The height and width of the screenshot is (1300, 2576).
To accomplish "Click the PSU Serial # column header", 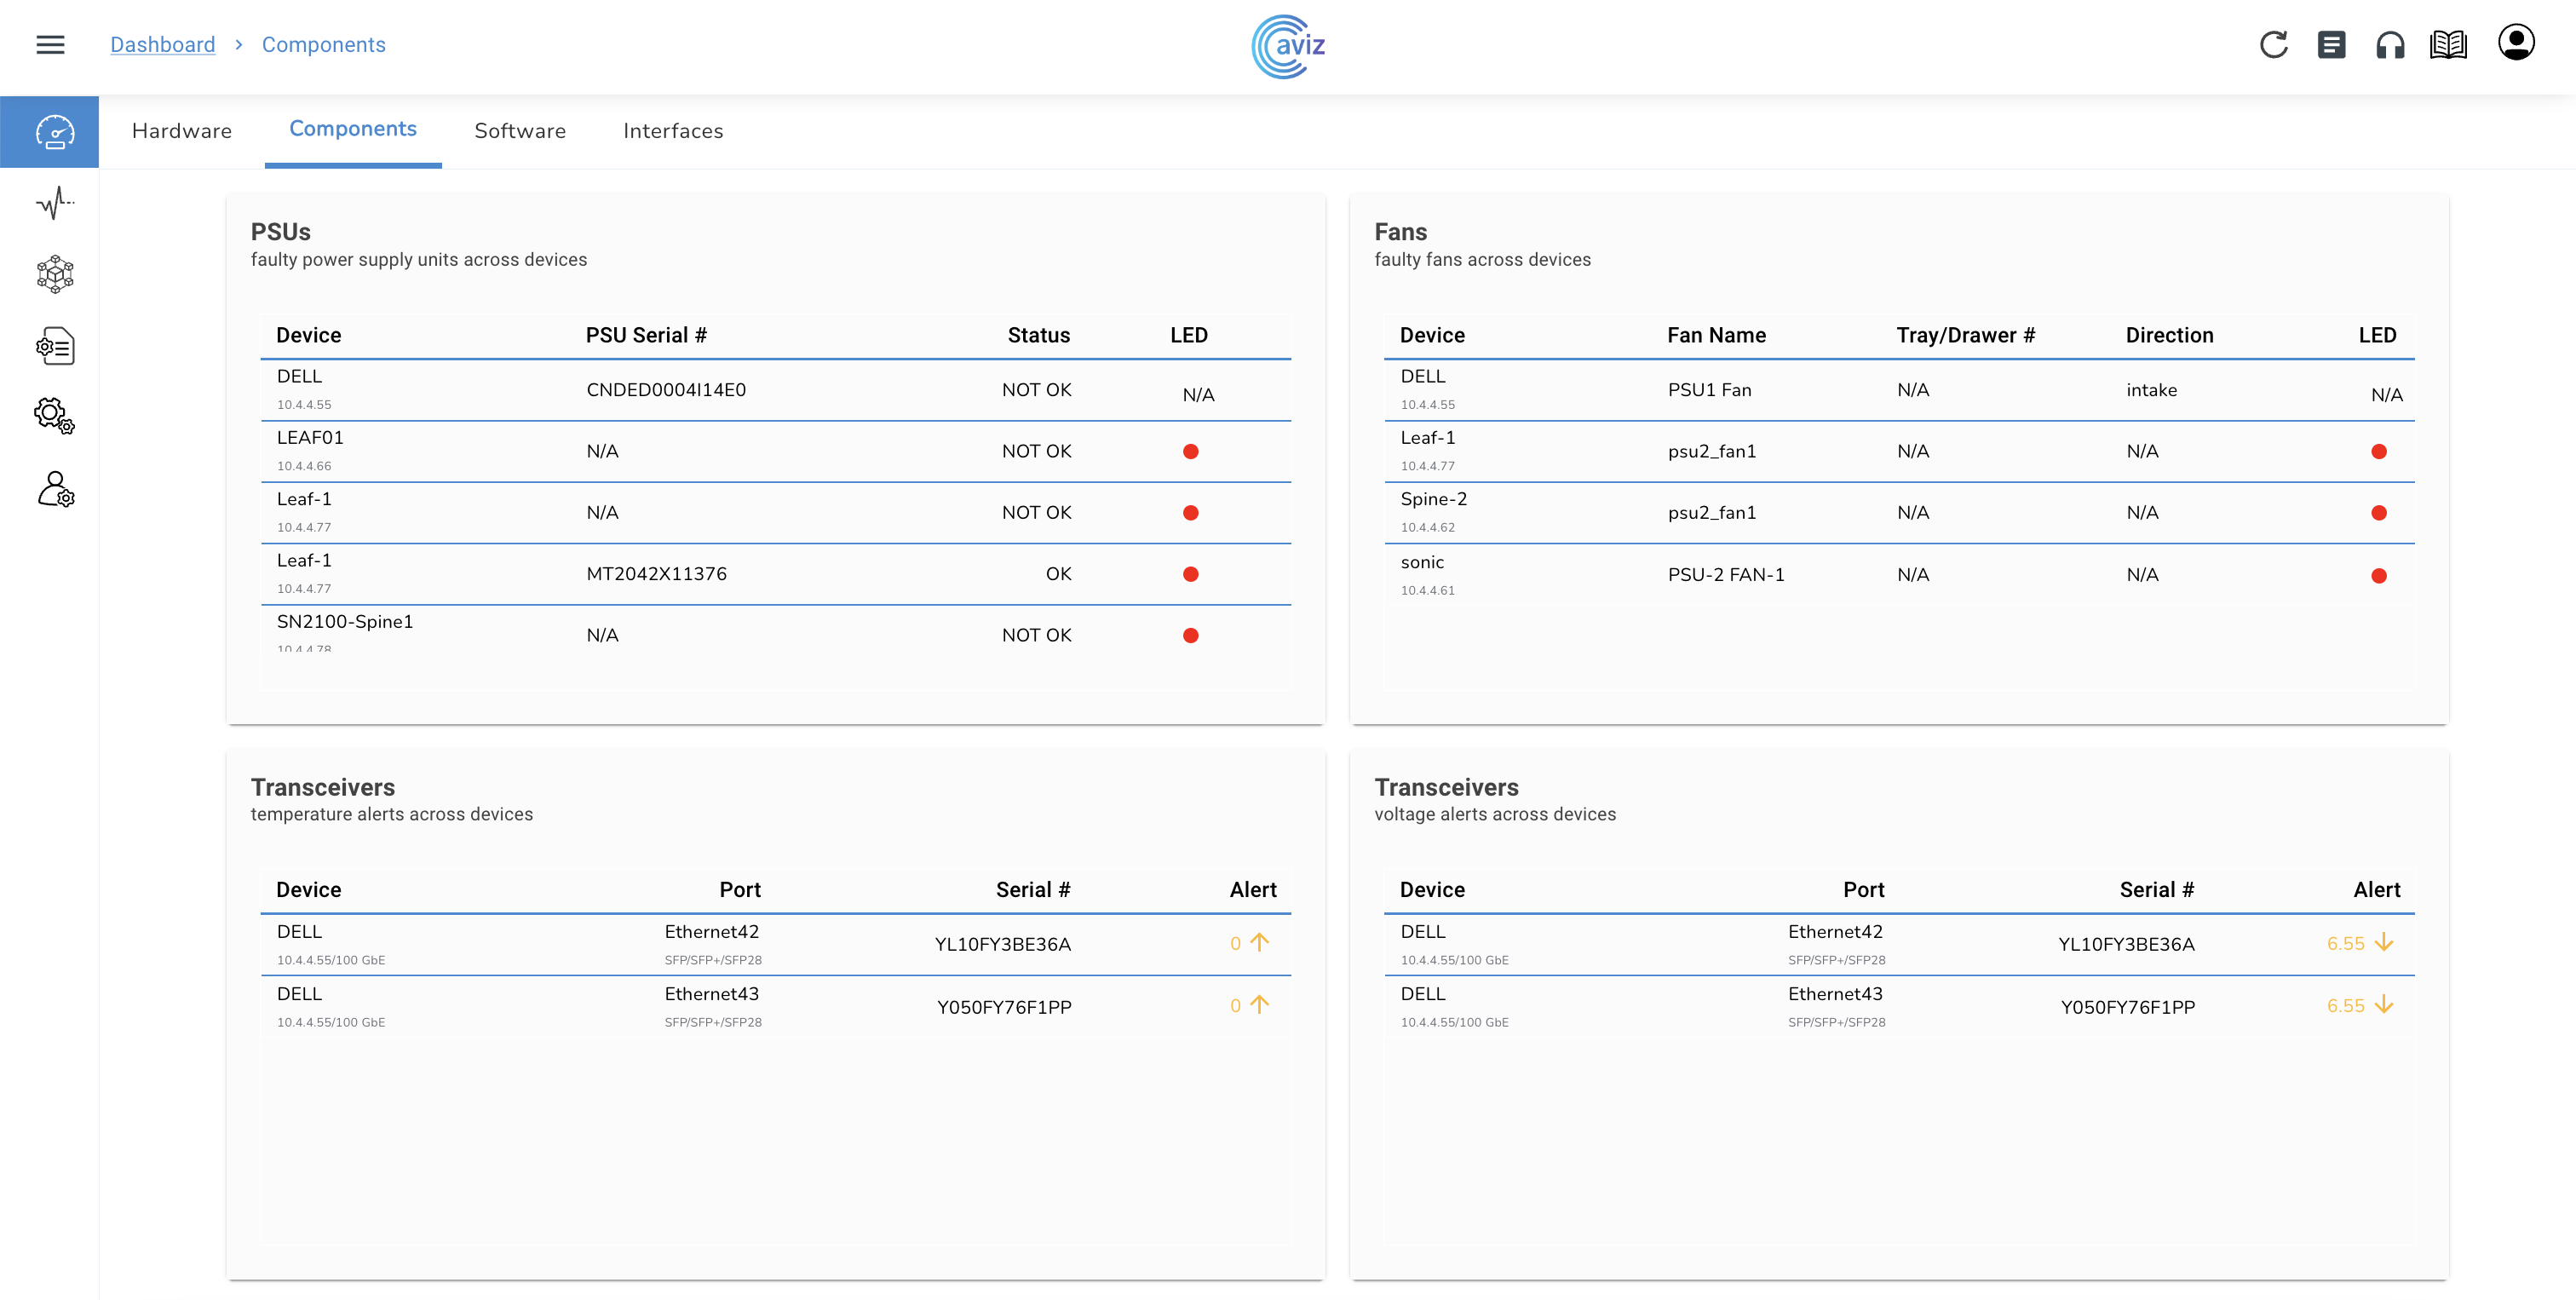I will pos(646,335).
